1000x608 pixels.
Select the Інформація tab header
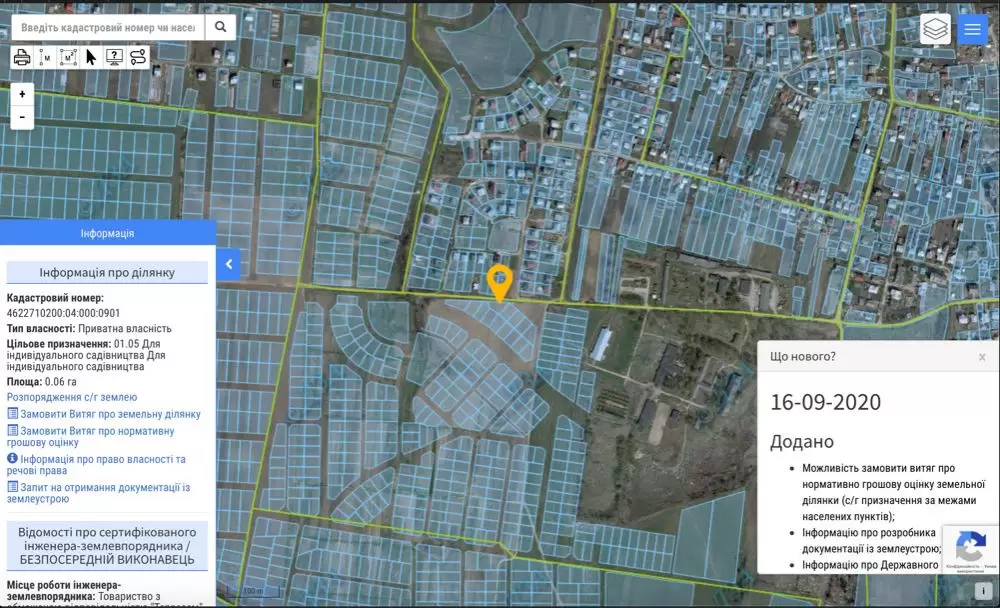107,234
